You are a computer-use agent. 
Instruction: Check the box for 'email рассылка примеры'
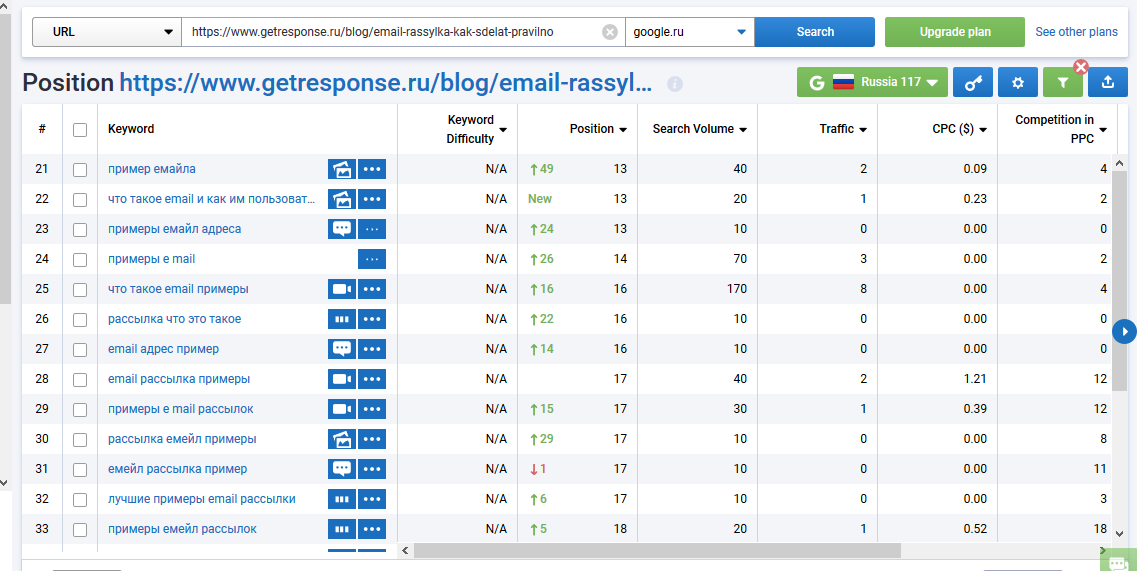pyautogui.click(x=80, y=380)
